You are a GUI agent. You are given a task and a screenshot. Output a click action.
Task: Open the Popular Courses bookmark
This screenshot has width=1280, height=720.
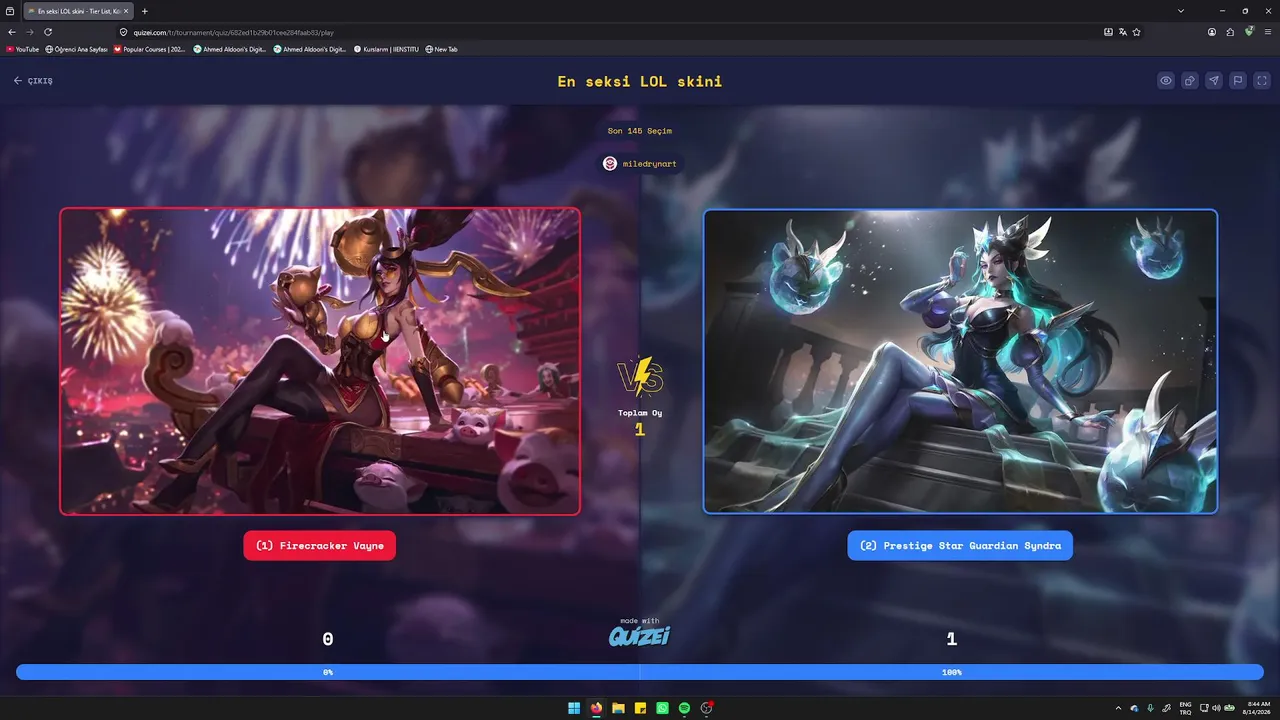click(150, 49)
